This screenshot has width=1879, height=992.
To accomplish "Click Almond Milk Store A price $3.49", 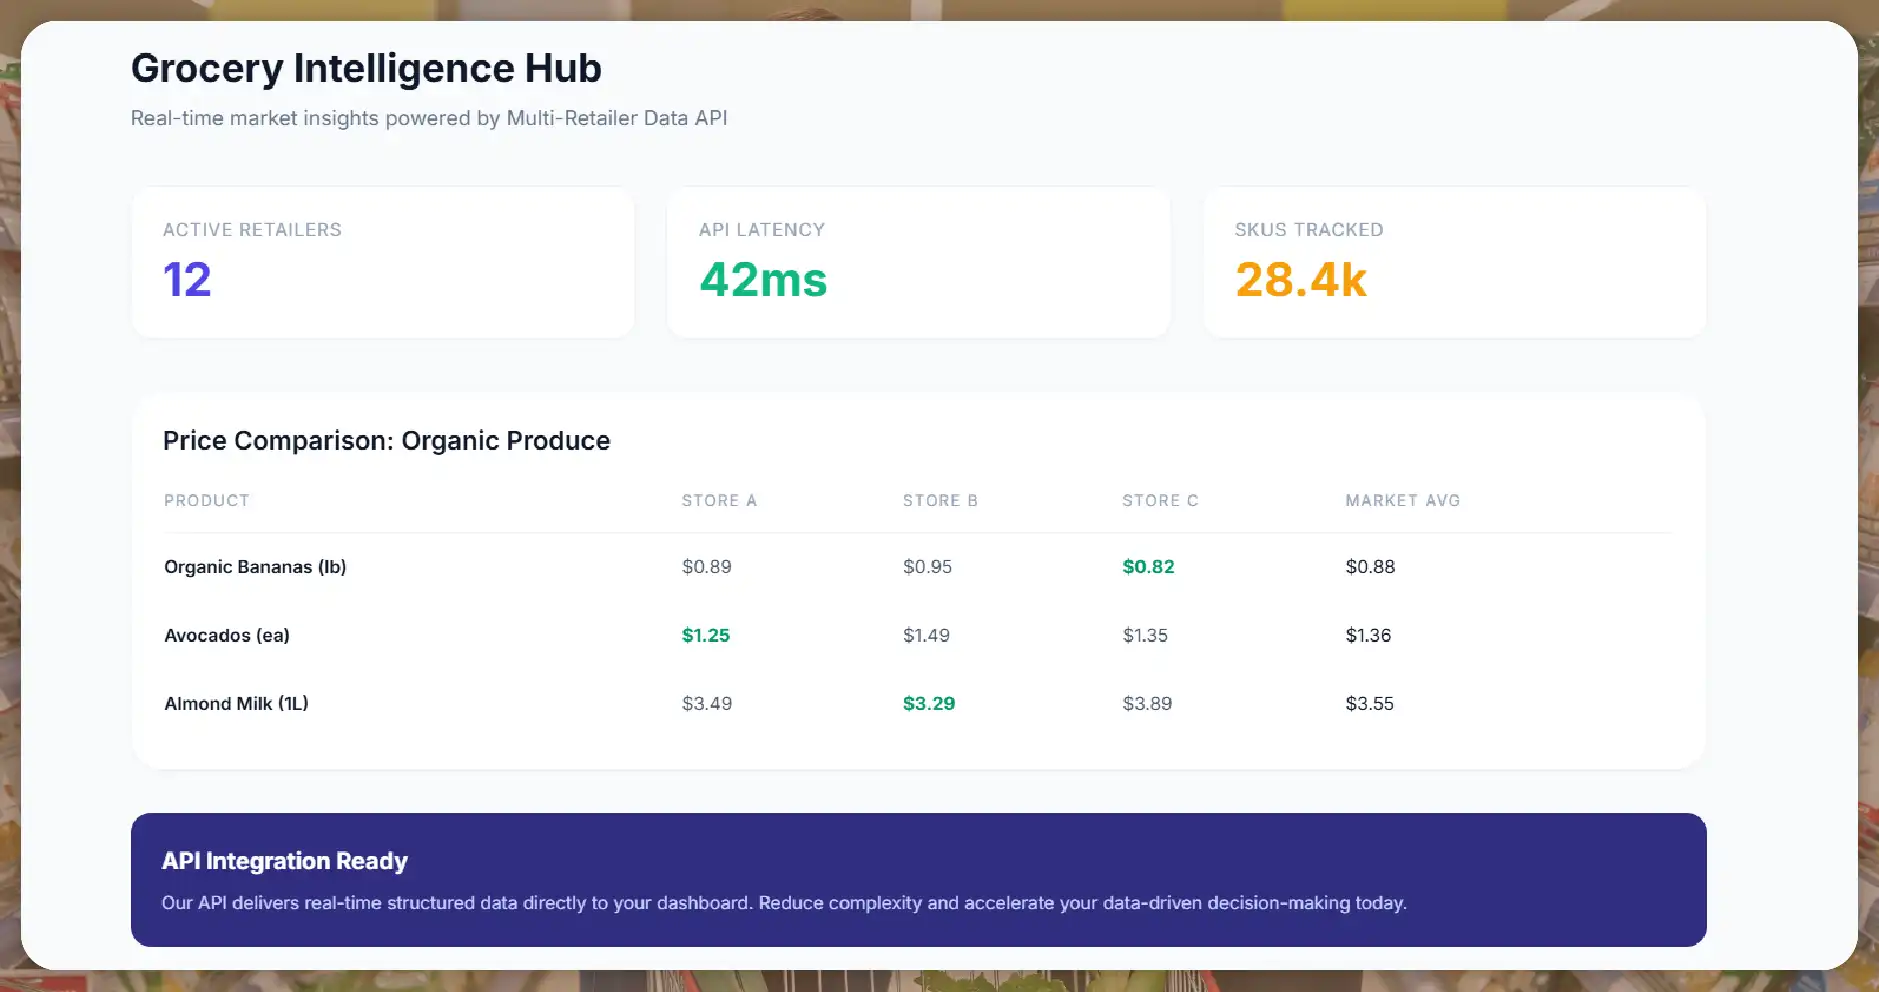I will [707, 704].
